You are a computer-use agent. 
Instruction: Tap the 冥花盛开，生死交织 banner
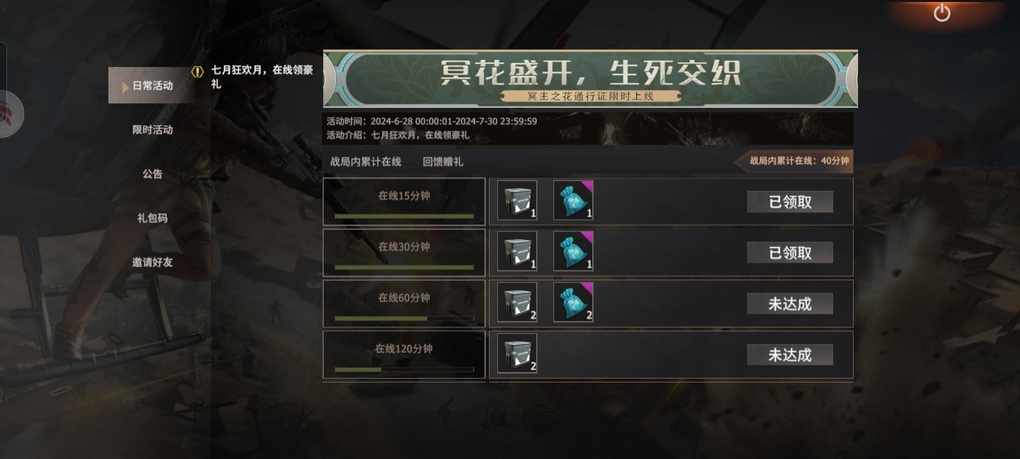pyautogui.click(x=590, y=79)
